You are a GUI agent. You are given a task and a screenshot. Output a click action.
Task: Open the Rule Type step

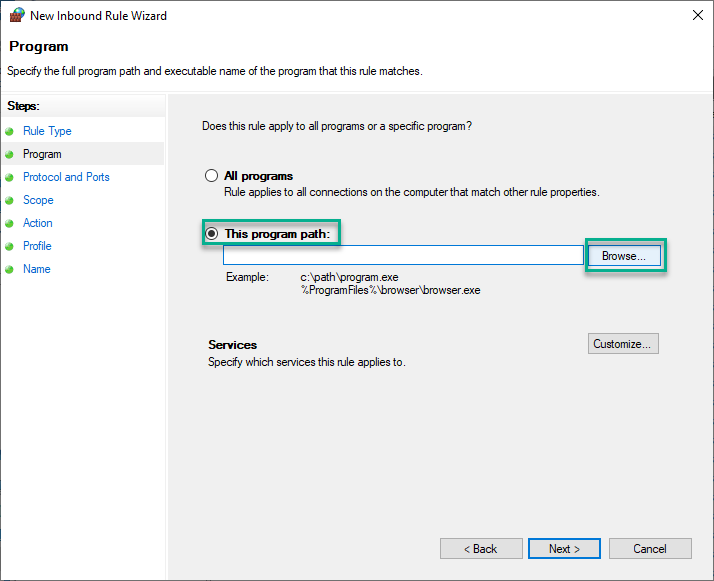(47, 131)
